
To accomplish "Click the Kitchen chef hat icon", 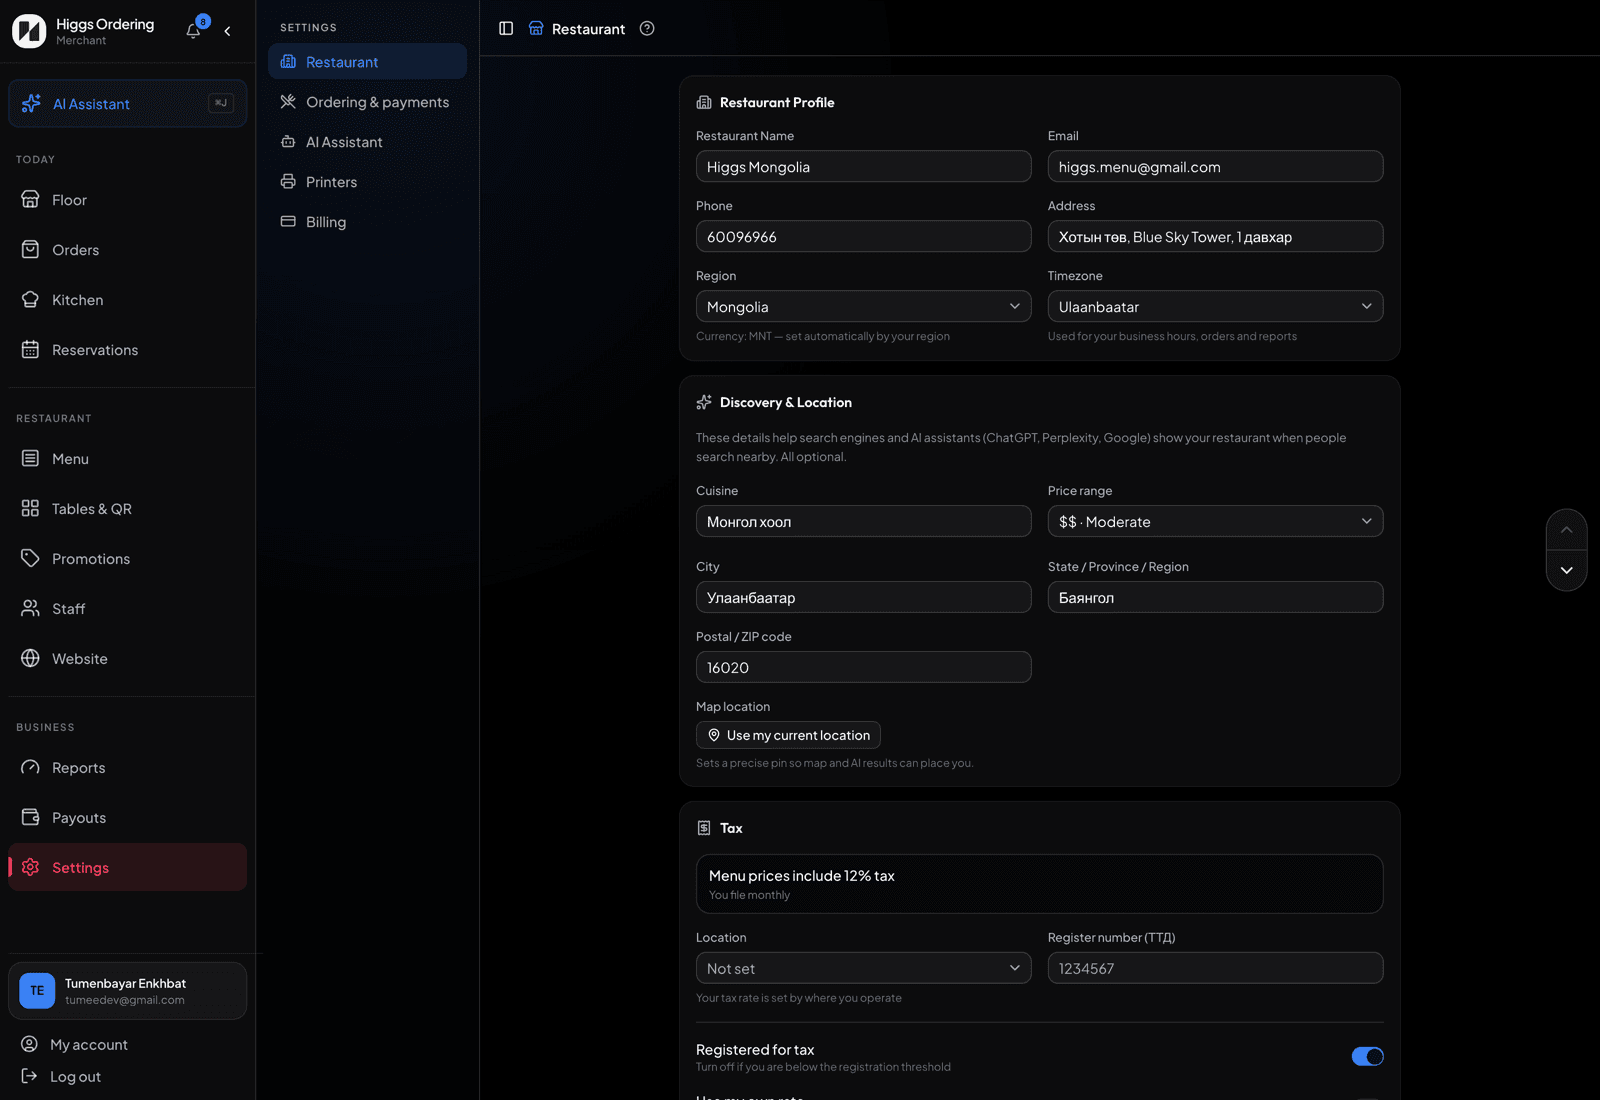I will coord(30,299).
